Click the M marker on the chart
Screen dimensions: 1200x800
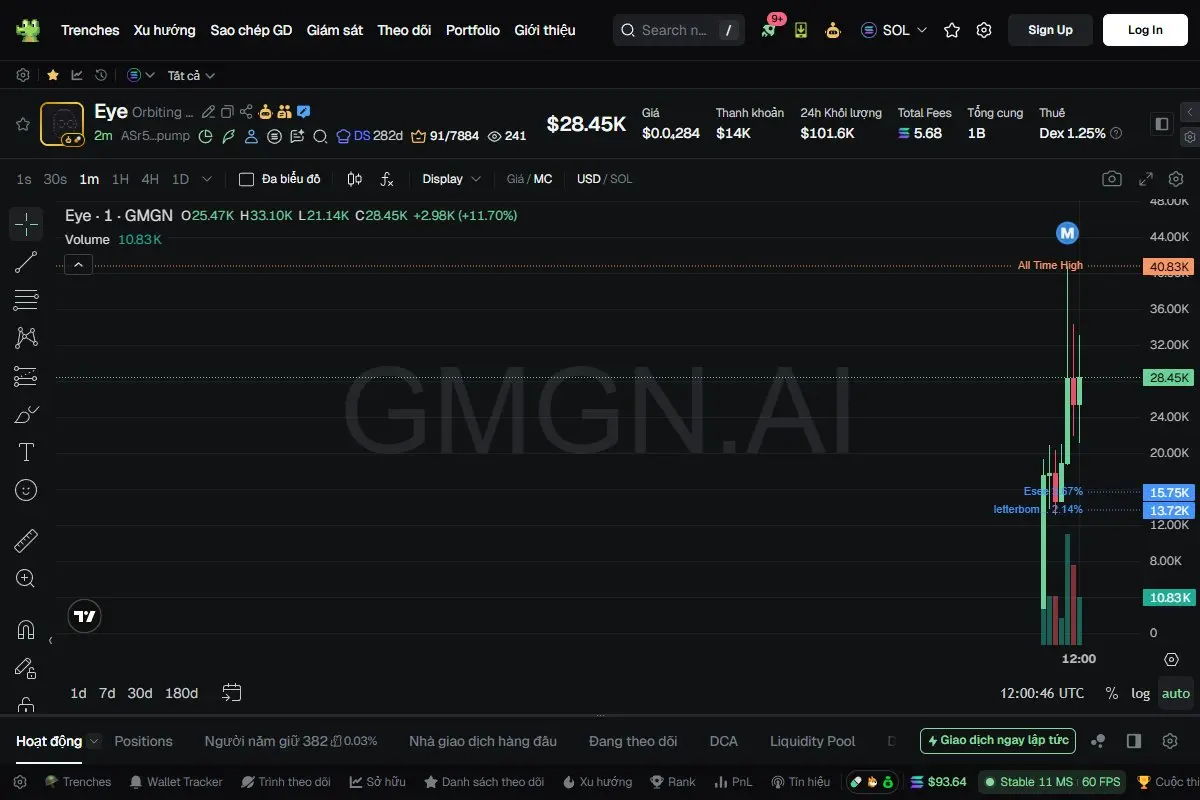(1067, 233)
